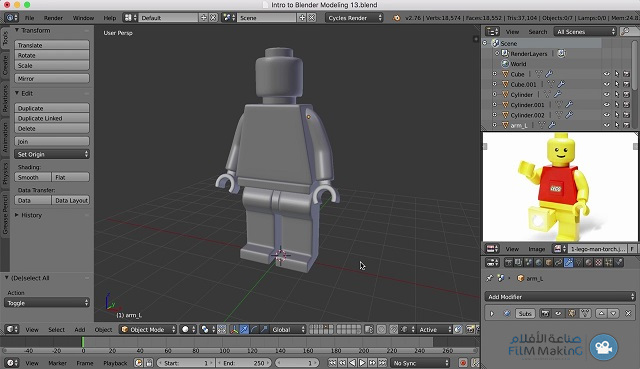Open the Set Origin dropdown
This screenshot has height=369, width=640.
coord(52,154)
